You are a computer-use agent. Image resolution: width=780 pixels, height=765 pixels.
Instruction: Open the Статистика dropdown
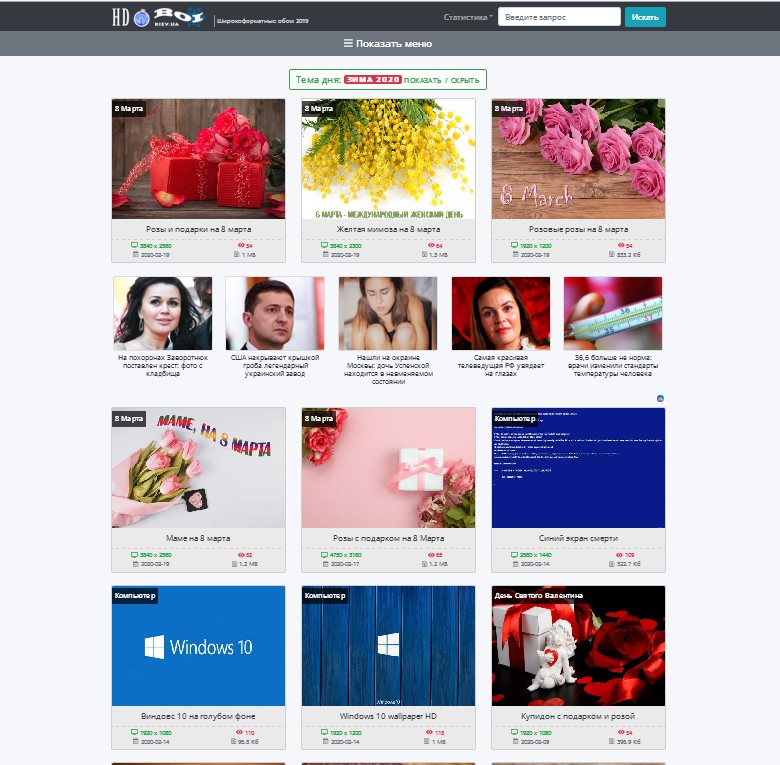468,17
